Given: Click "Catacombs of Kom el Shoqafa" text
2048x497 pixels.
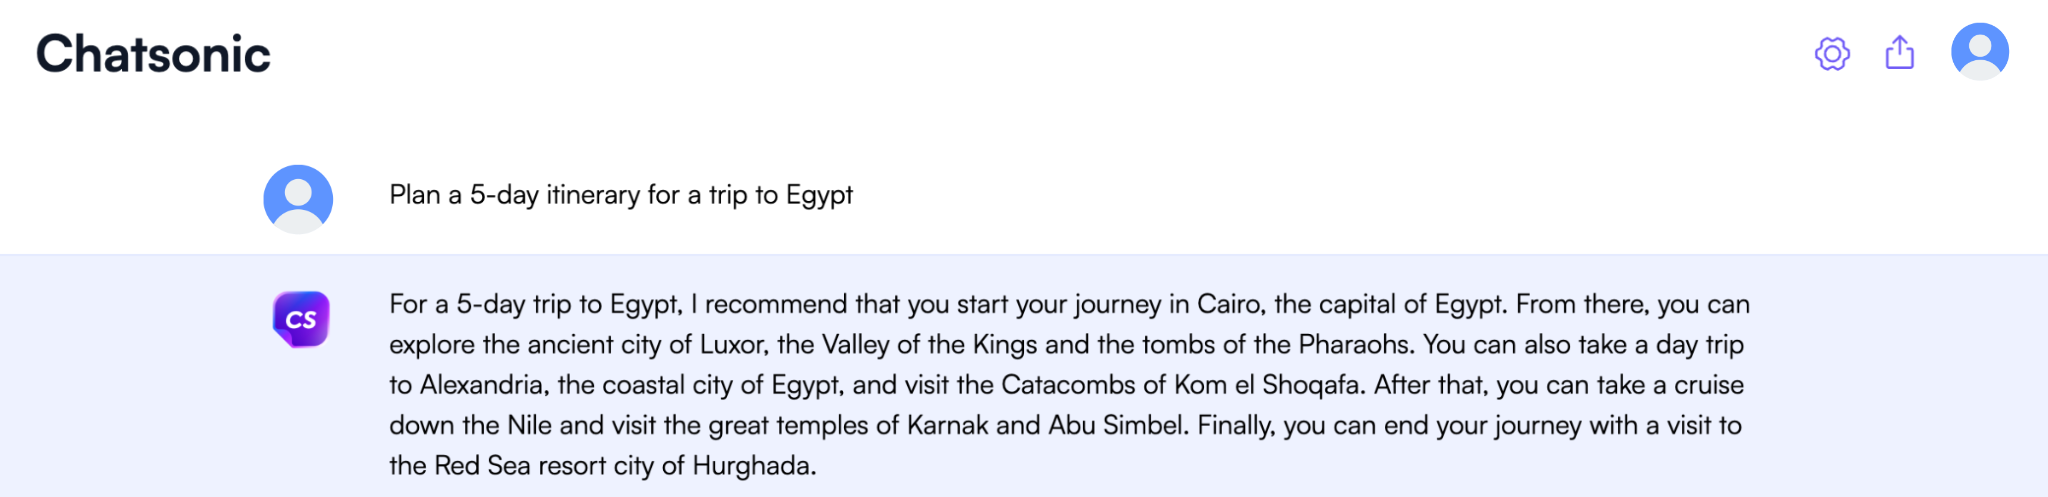Looking at the screenshot, I should [x=1180, y=385].
